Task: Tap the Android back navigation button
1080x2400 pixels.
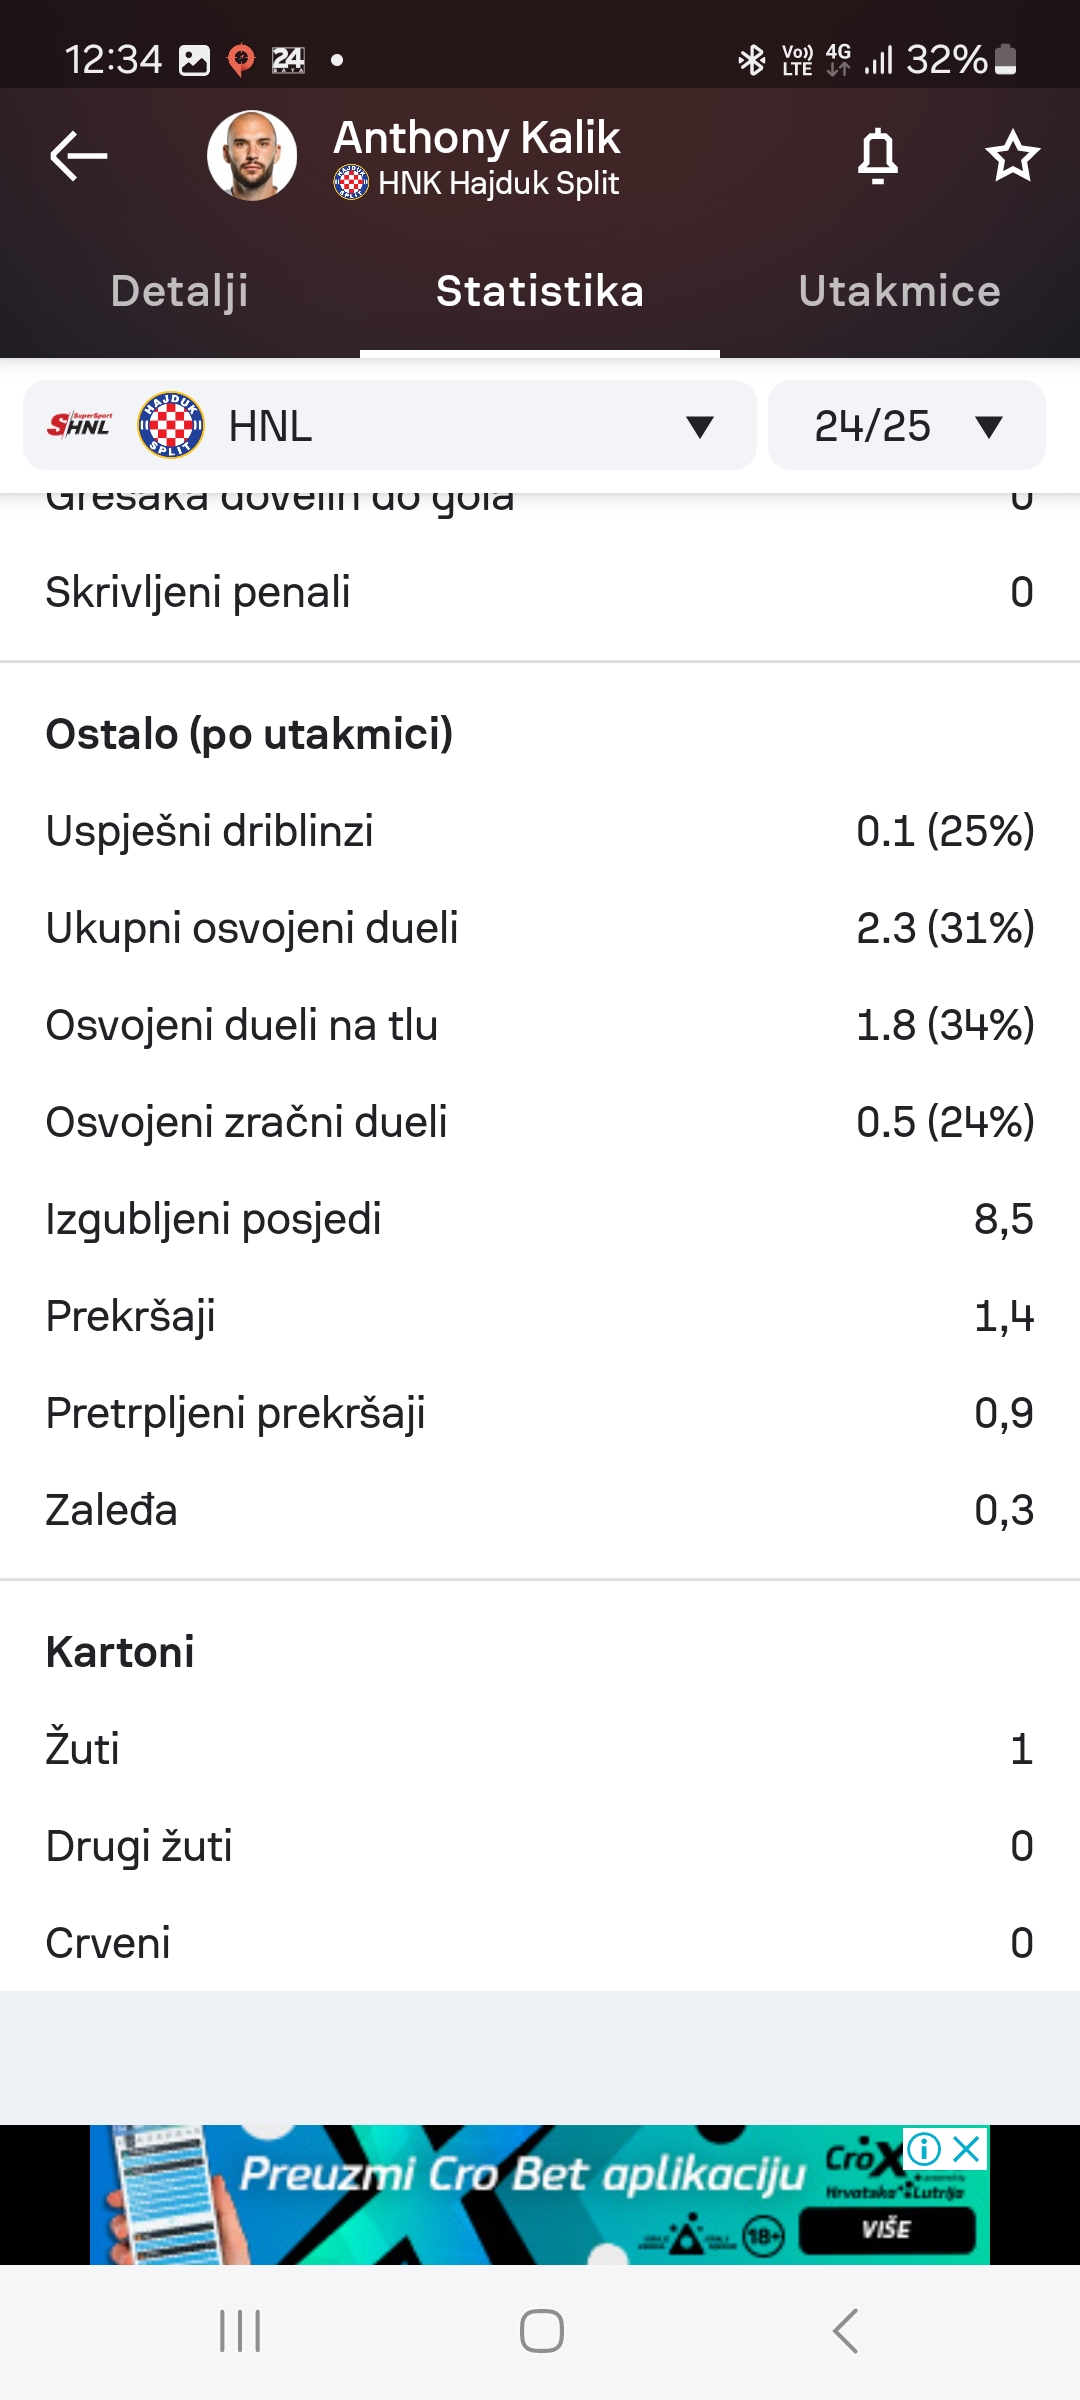Action: (845, 2331)
